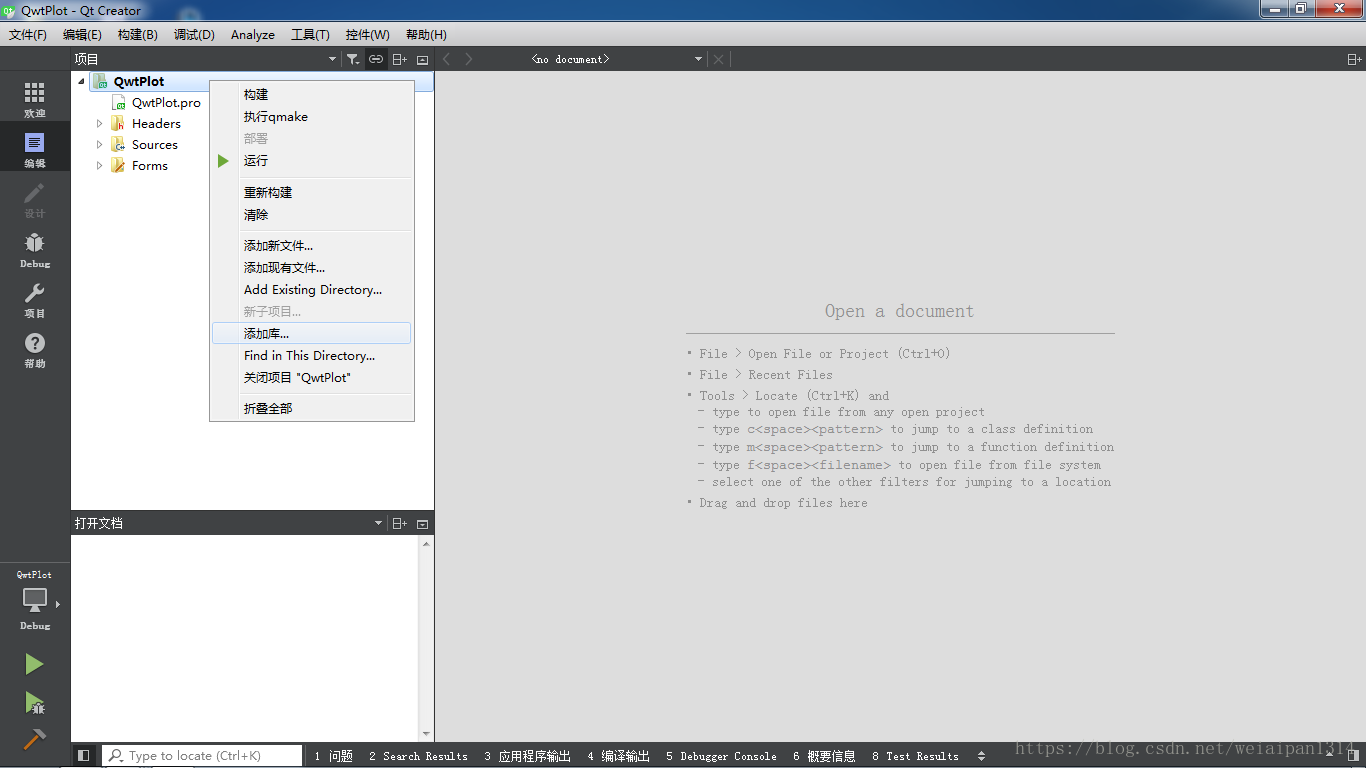Choose Find in This Directory... entry
The width and height of the screenshot is (1366, 768).
pos(312,356)
